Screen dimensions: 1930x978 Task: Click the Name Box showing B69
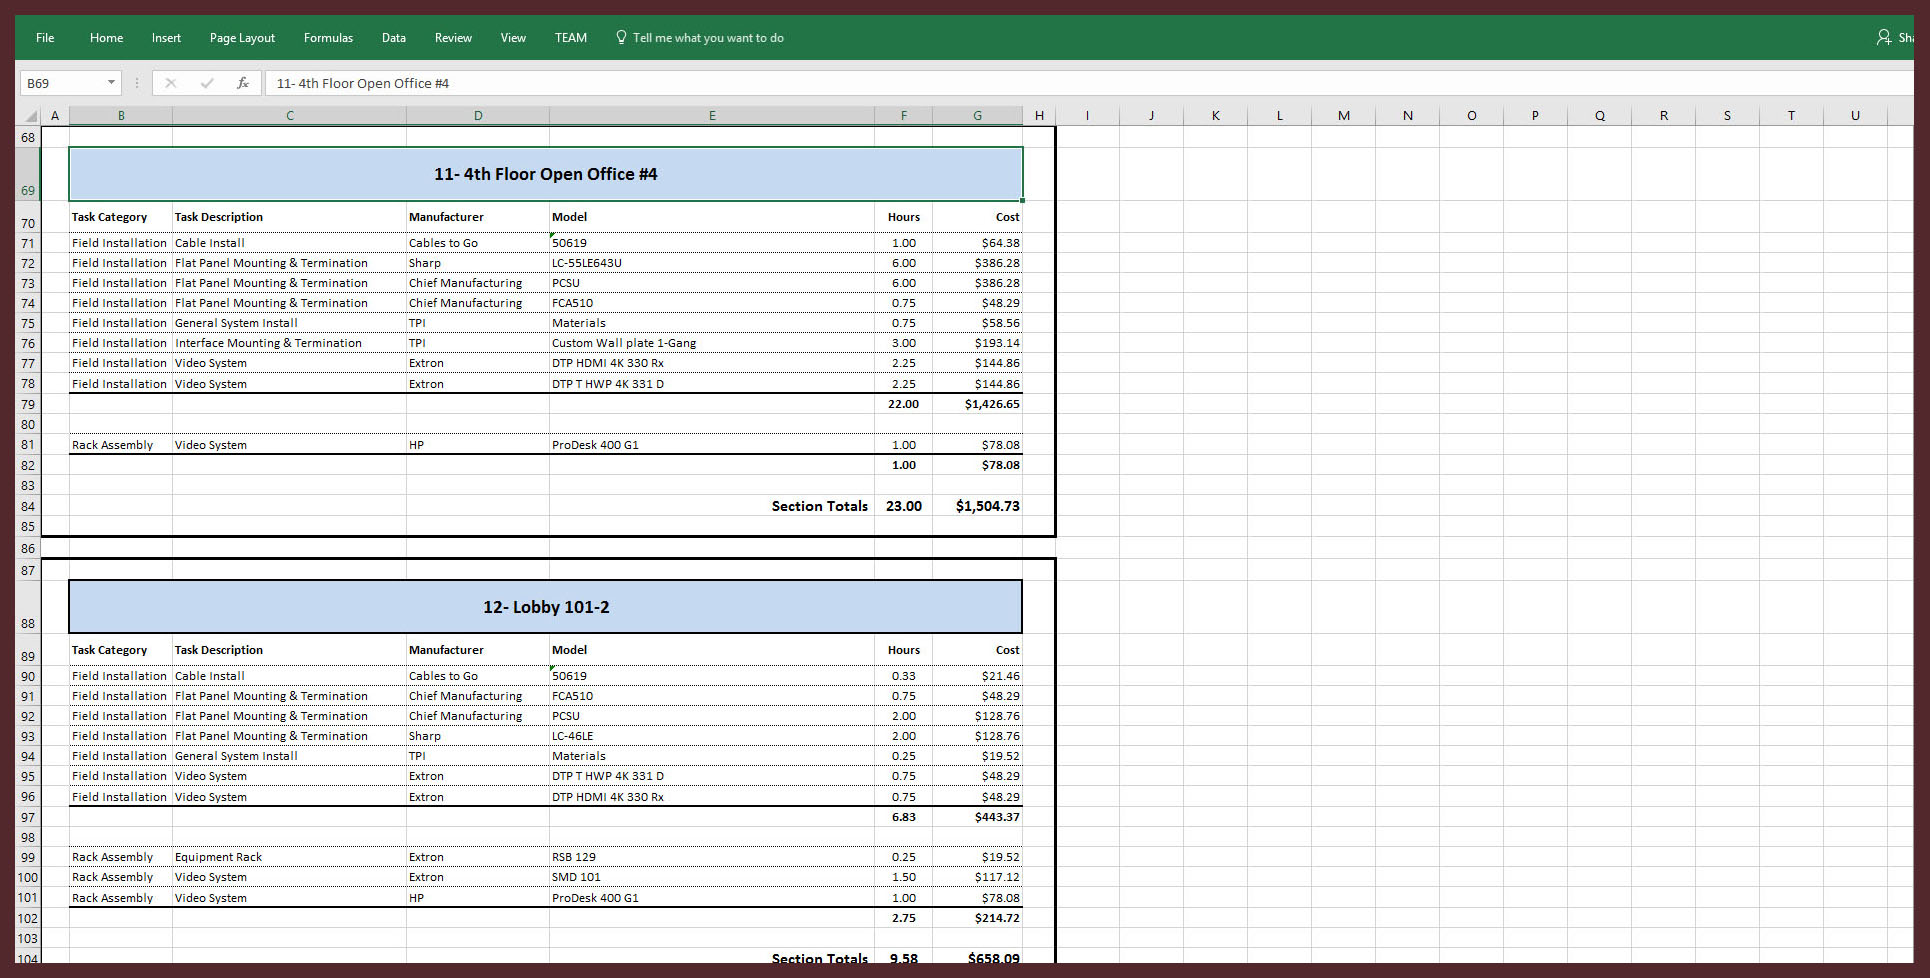(x=62, y=83)
